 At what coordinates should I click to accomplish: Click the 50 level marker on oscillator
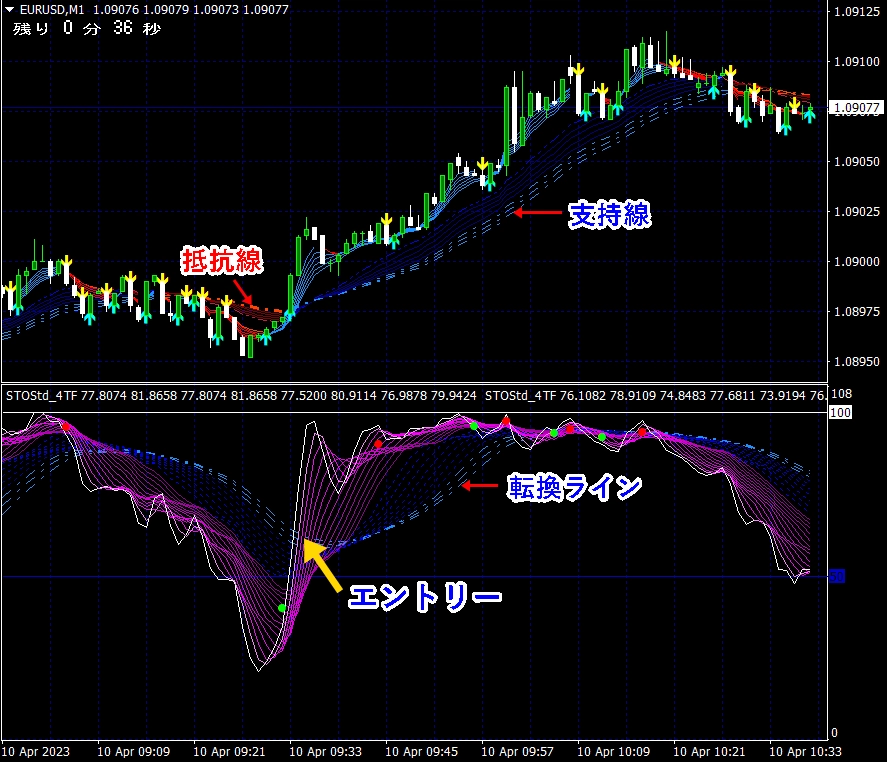click(x=837, y=576)
